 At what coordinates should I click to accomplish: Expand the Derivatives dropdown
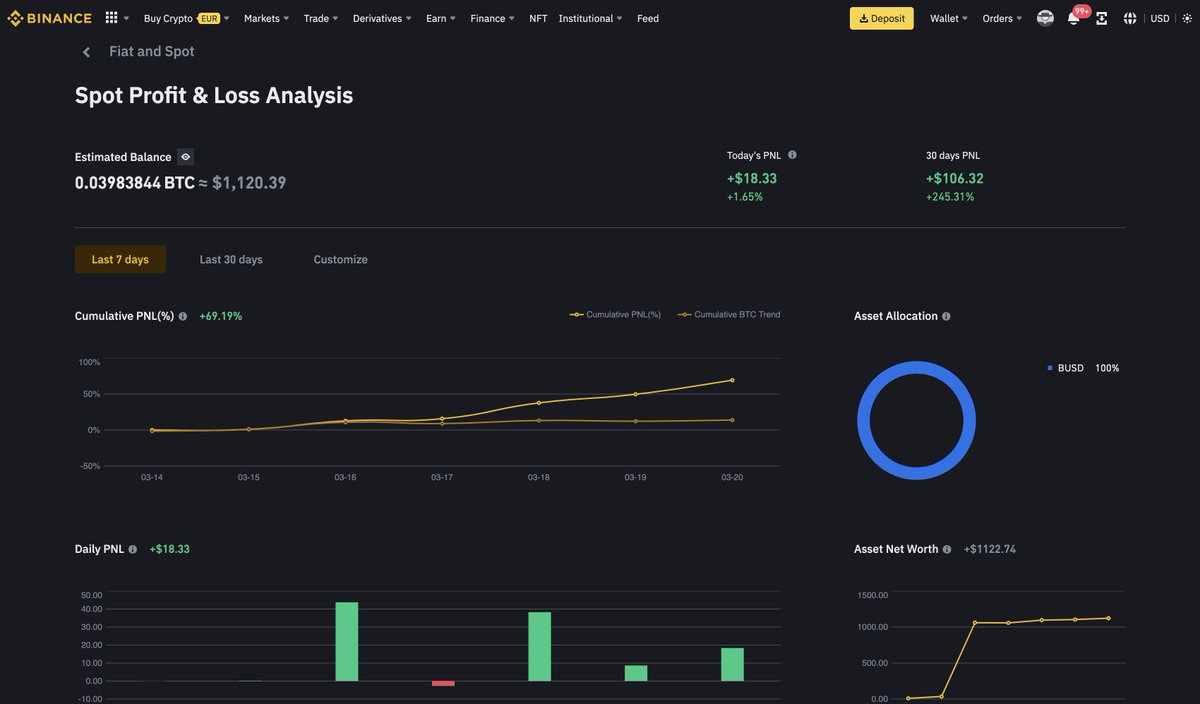click(382, 18)
